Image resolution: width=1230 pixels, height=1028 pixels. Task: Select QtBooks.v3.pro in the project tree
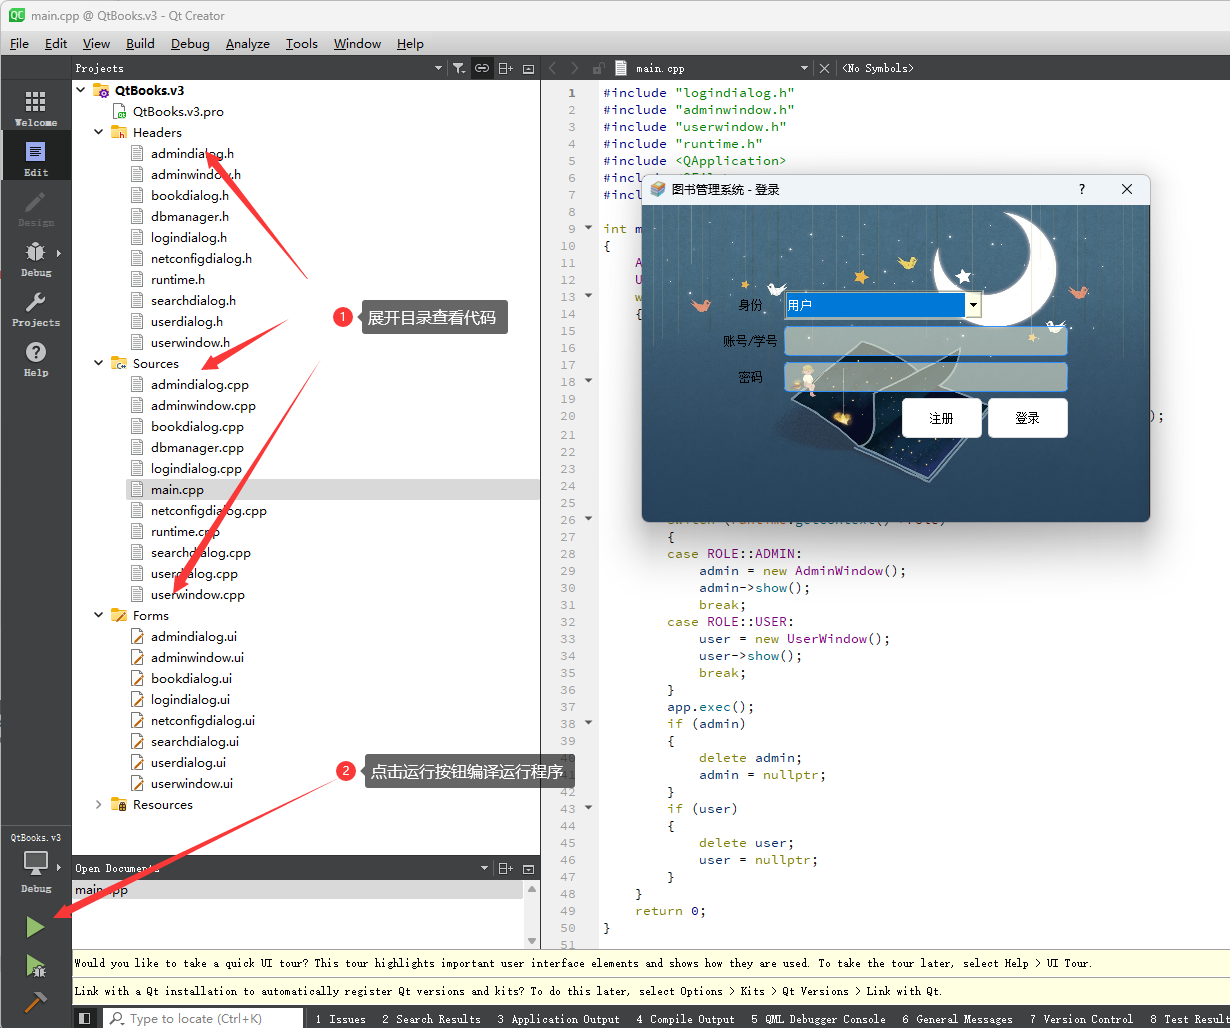(177, 111)
